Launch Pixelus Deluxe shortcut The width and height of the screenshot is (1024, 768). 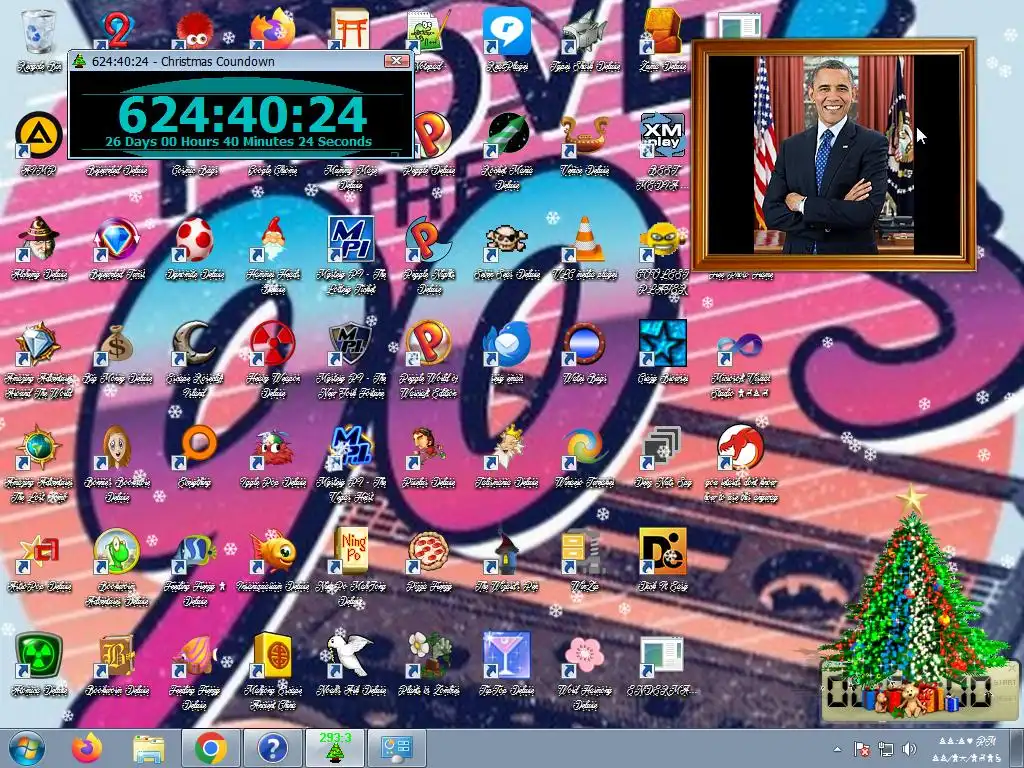coord(429,448)
